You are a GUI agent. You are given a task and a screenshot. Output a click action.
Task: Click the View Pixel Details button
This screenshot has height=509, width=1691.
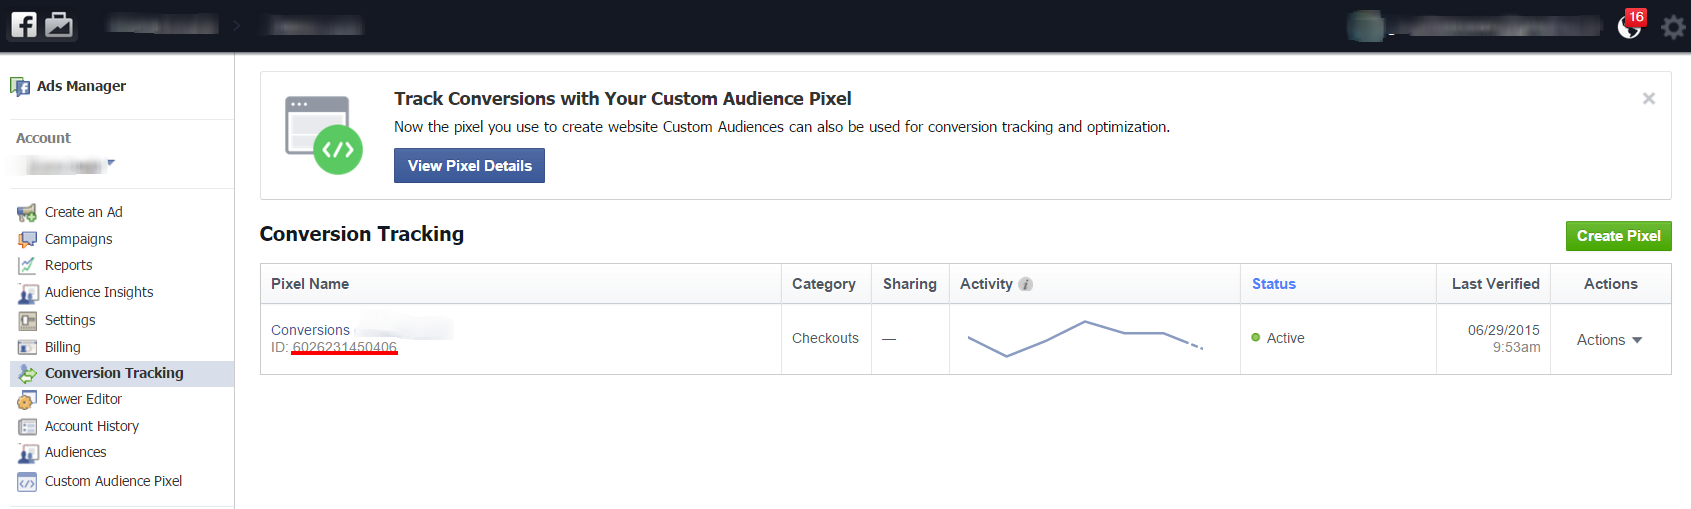[x=469, y=166]
